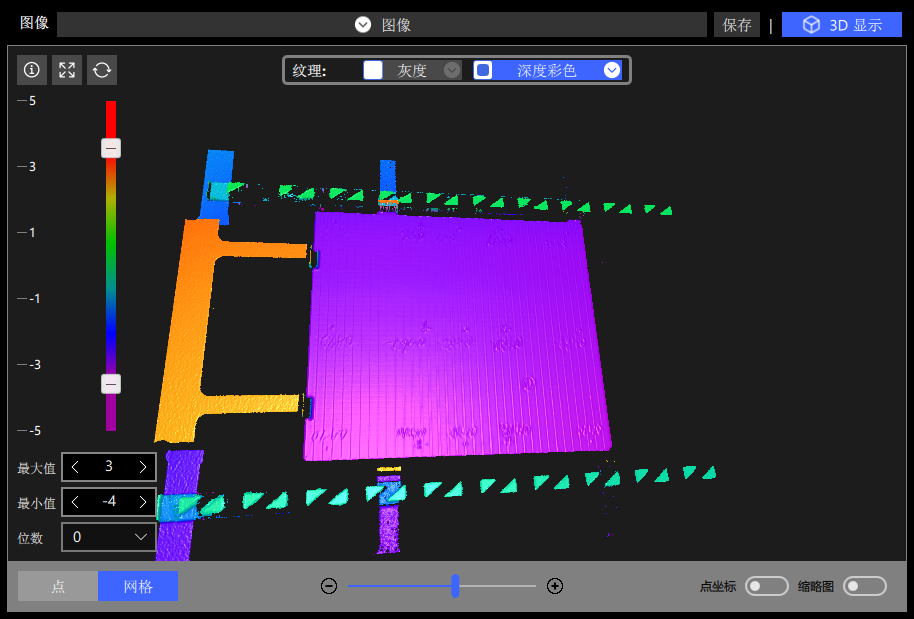The height and width of the screenshot is (619, 914).
Task: Toggle the 点坐标 switch
Action: click(x=767, y=586)
